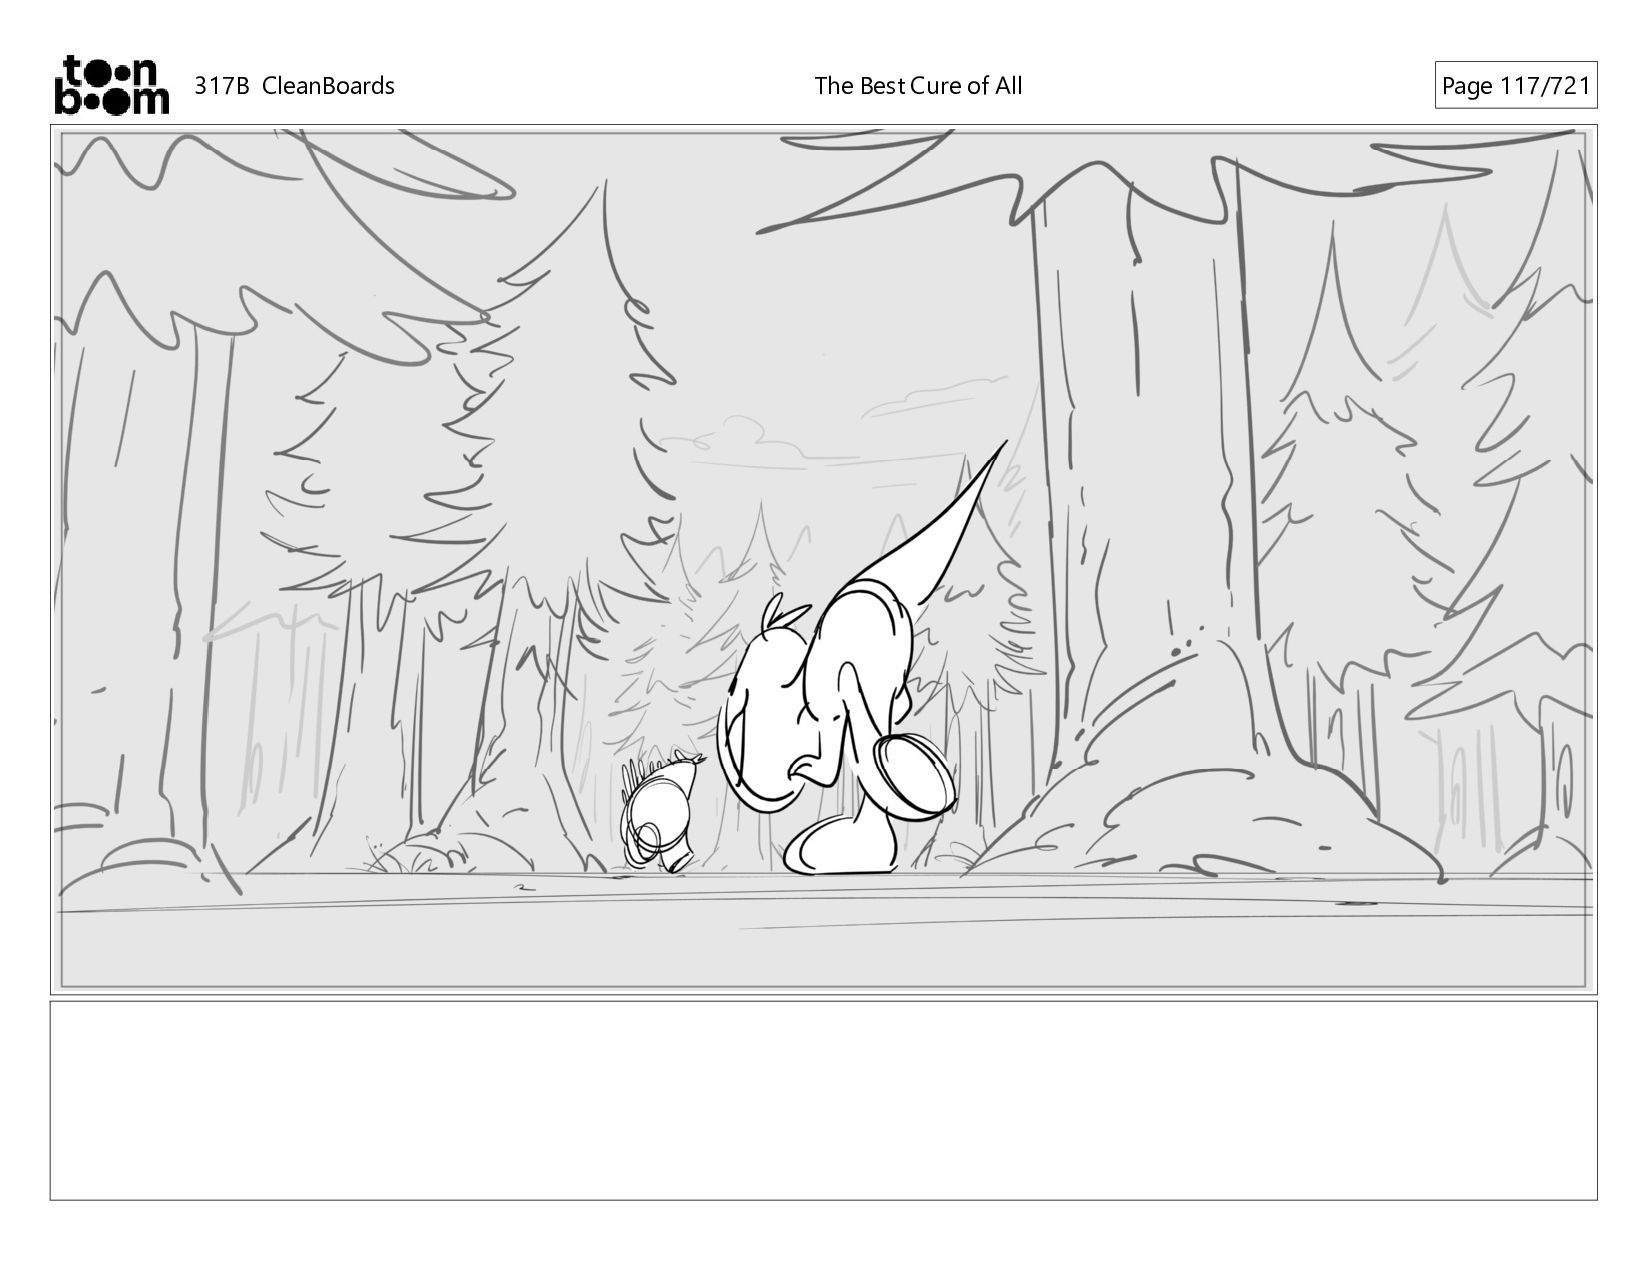Click the 'Page 117/721' page indicator

coord(1515,86)
